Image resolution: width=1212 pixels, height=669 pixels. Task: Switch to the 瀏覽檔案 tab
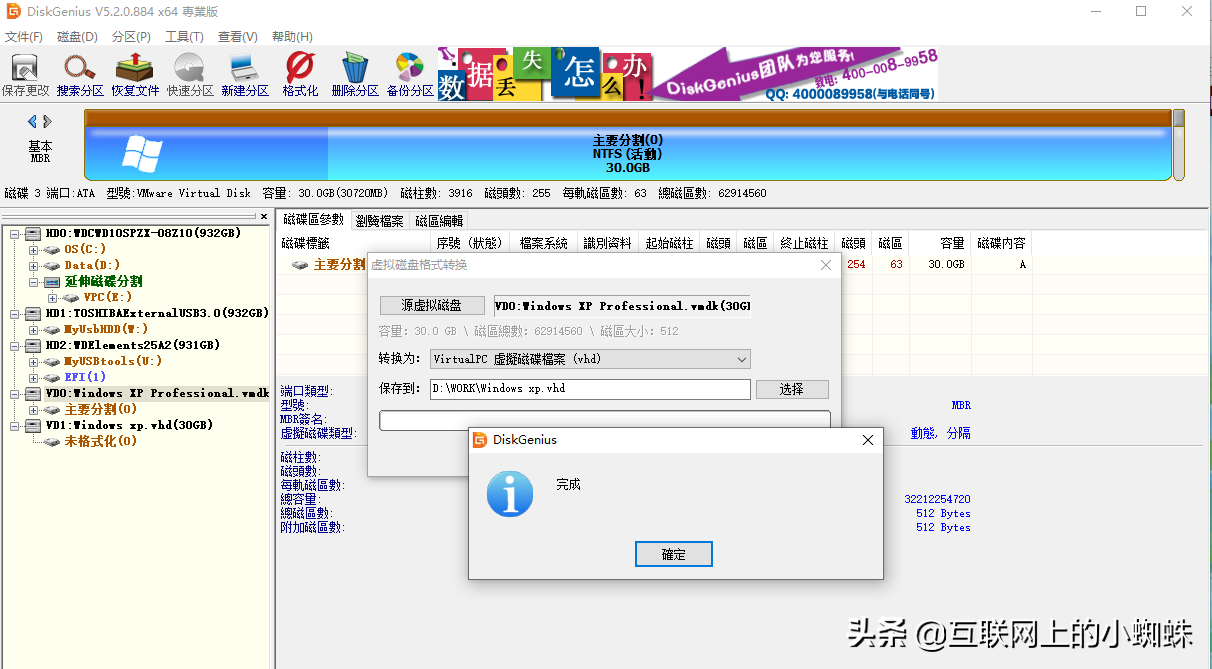click(380, 221)
